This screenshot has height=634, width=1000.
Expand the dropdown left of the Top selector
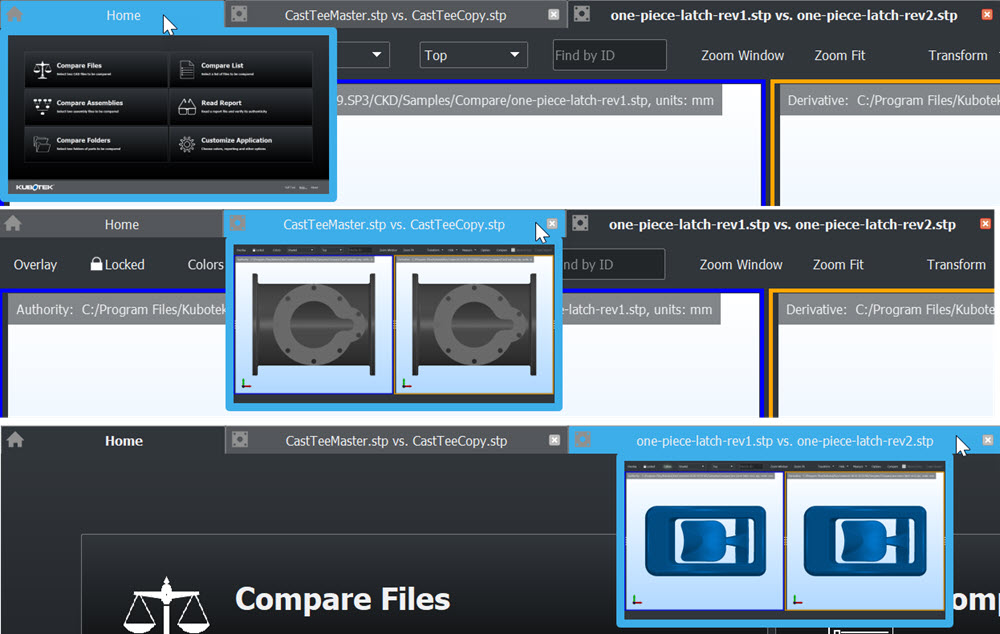(378, 55)
